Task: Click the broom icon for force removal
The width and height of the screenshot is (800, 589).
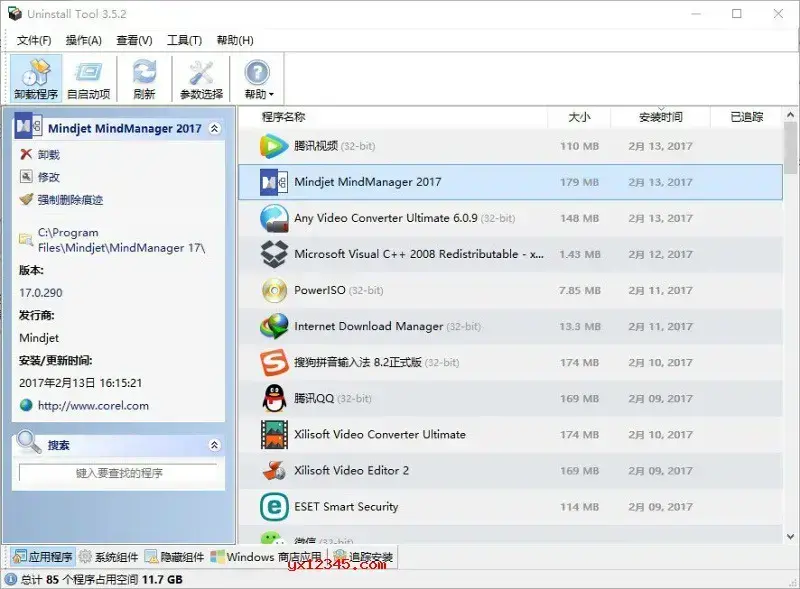Action: (26, 199)
